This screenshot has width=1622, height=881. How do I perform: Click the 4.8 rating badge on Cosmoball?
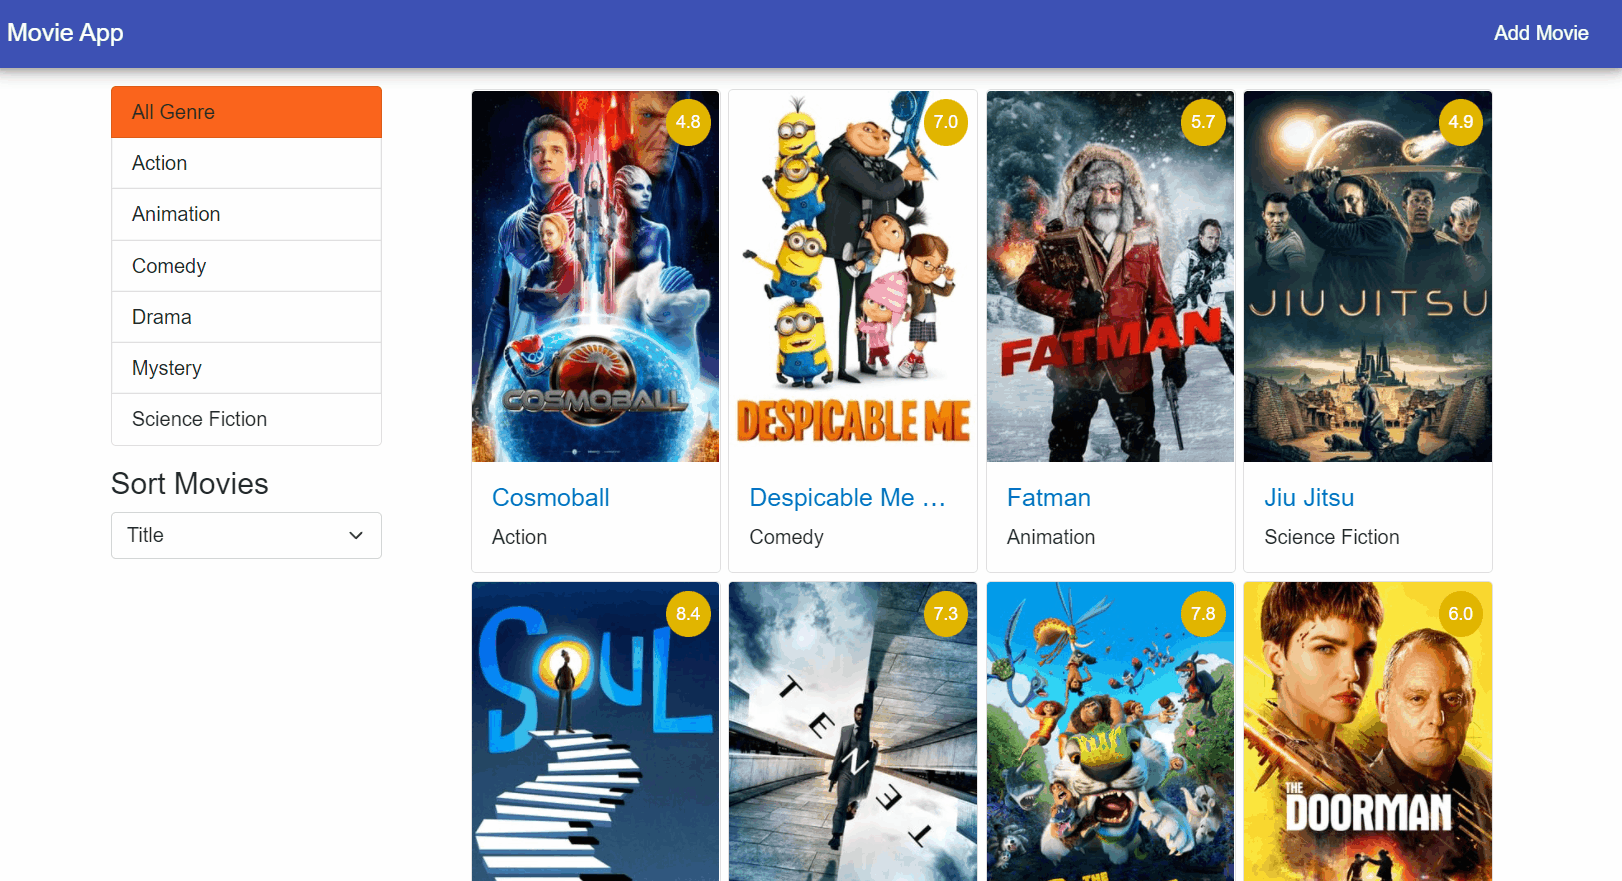coord(688,122)
